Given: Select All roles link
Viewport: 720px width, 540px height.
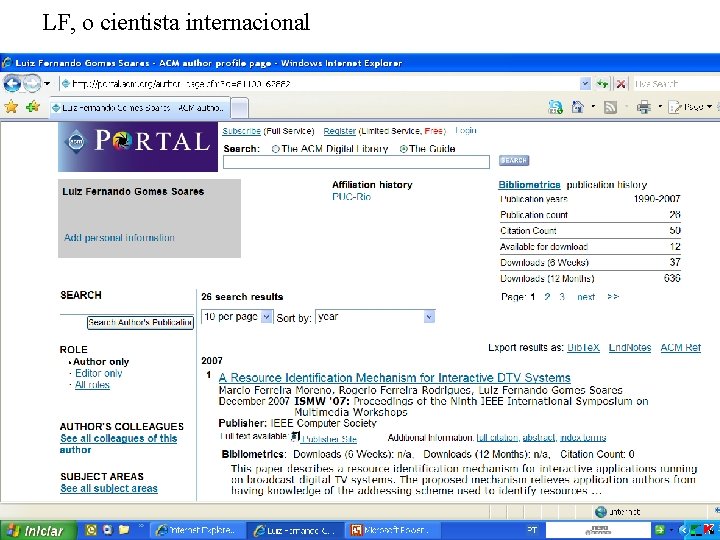Looking at the screenshot, I should pyautogui.click(x=92, y=385).
